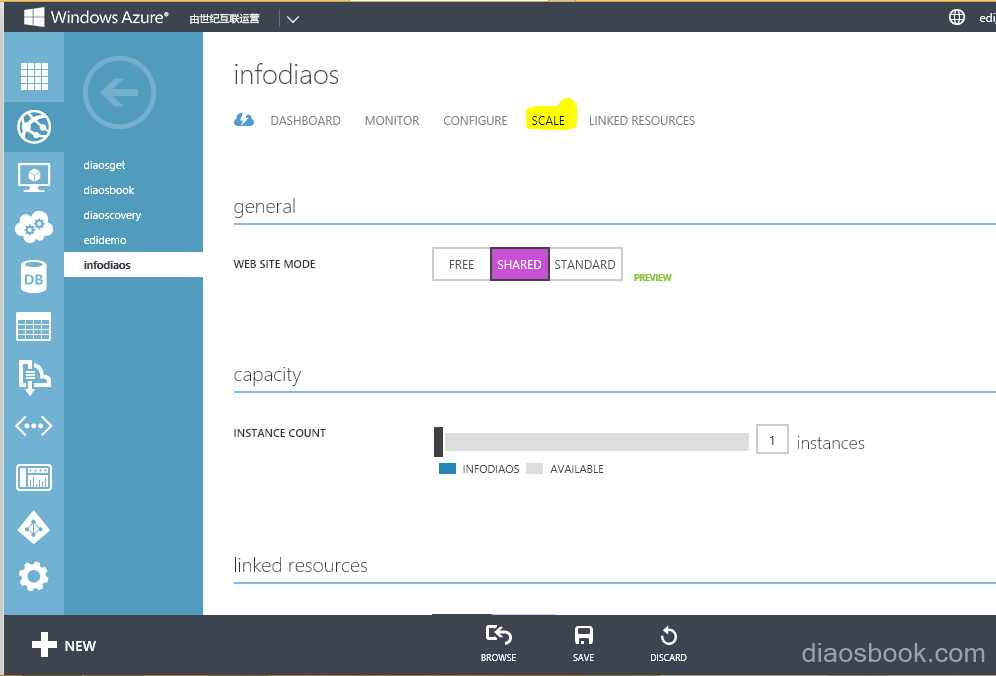
Task: Open the Cloud Services gear-cloud icon
Action: click(x=34, y=227)
